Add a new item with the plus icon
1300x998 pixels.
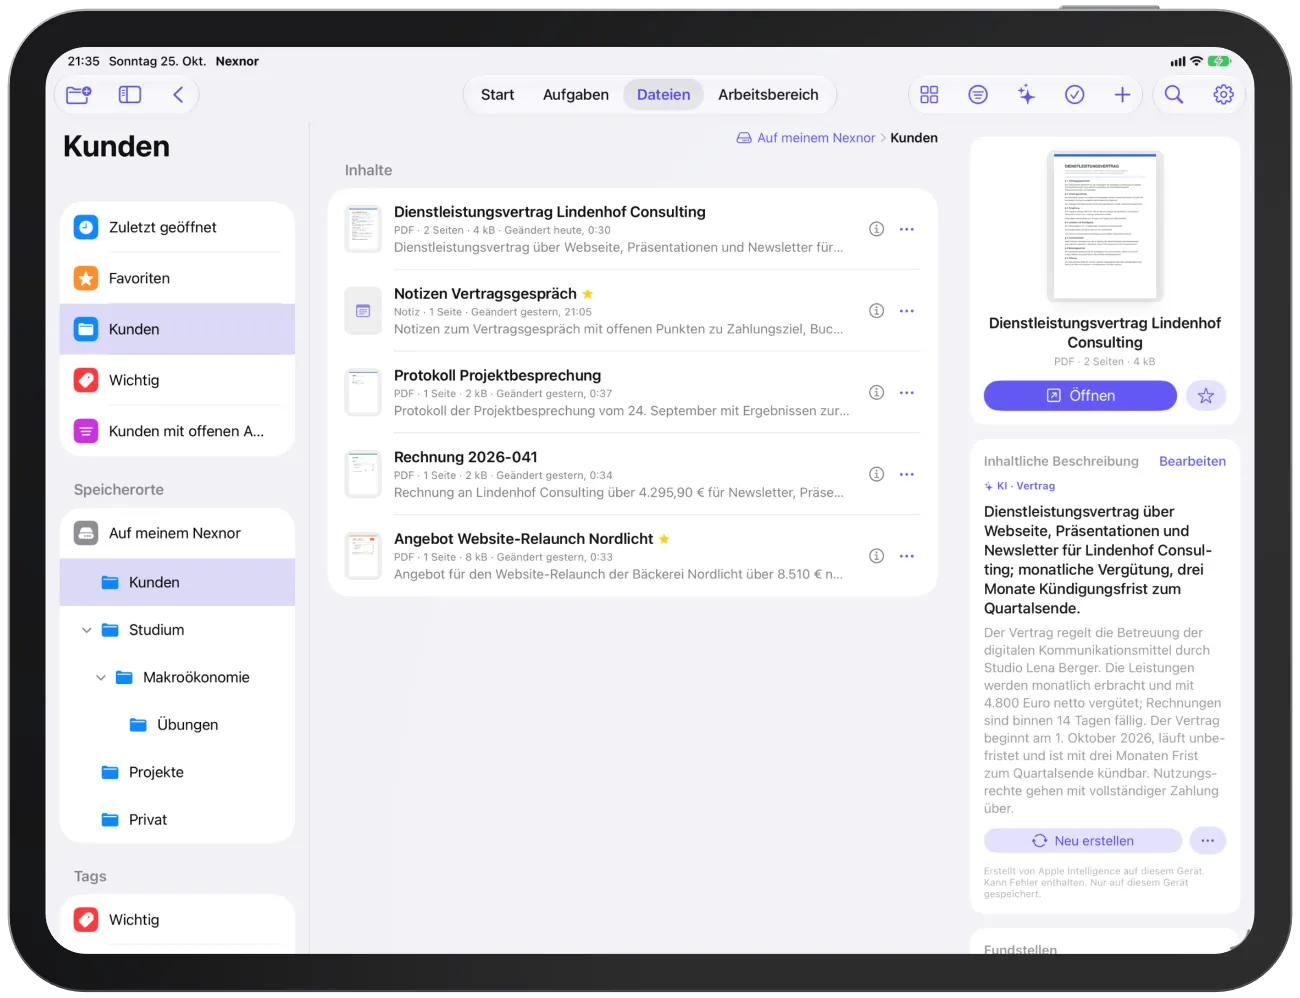1122,95
